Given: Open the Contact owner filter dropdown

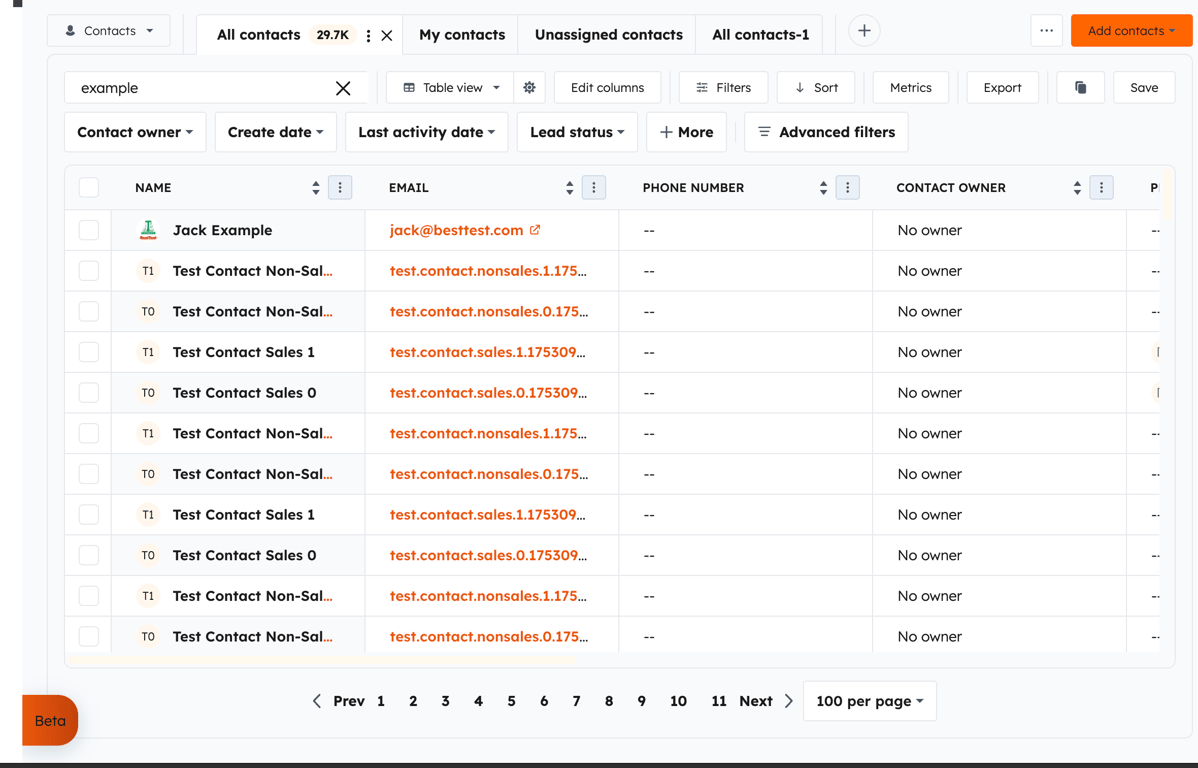Looking at the screenshot, I should click(135, 131).
